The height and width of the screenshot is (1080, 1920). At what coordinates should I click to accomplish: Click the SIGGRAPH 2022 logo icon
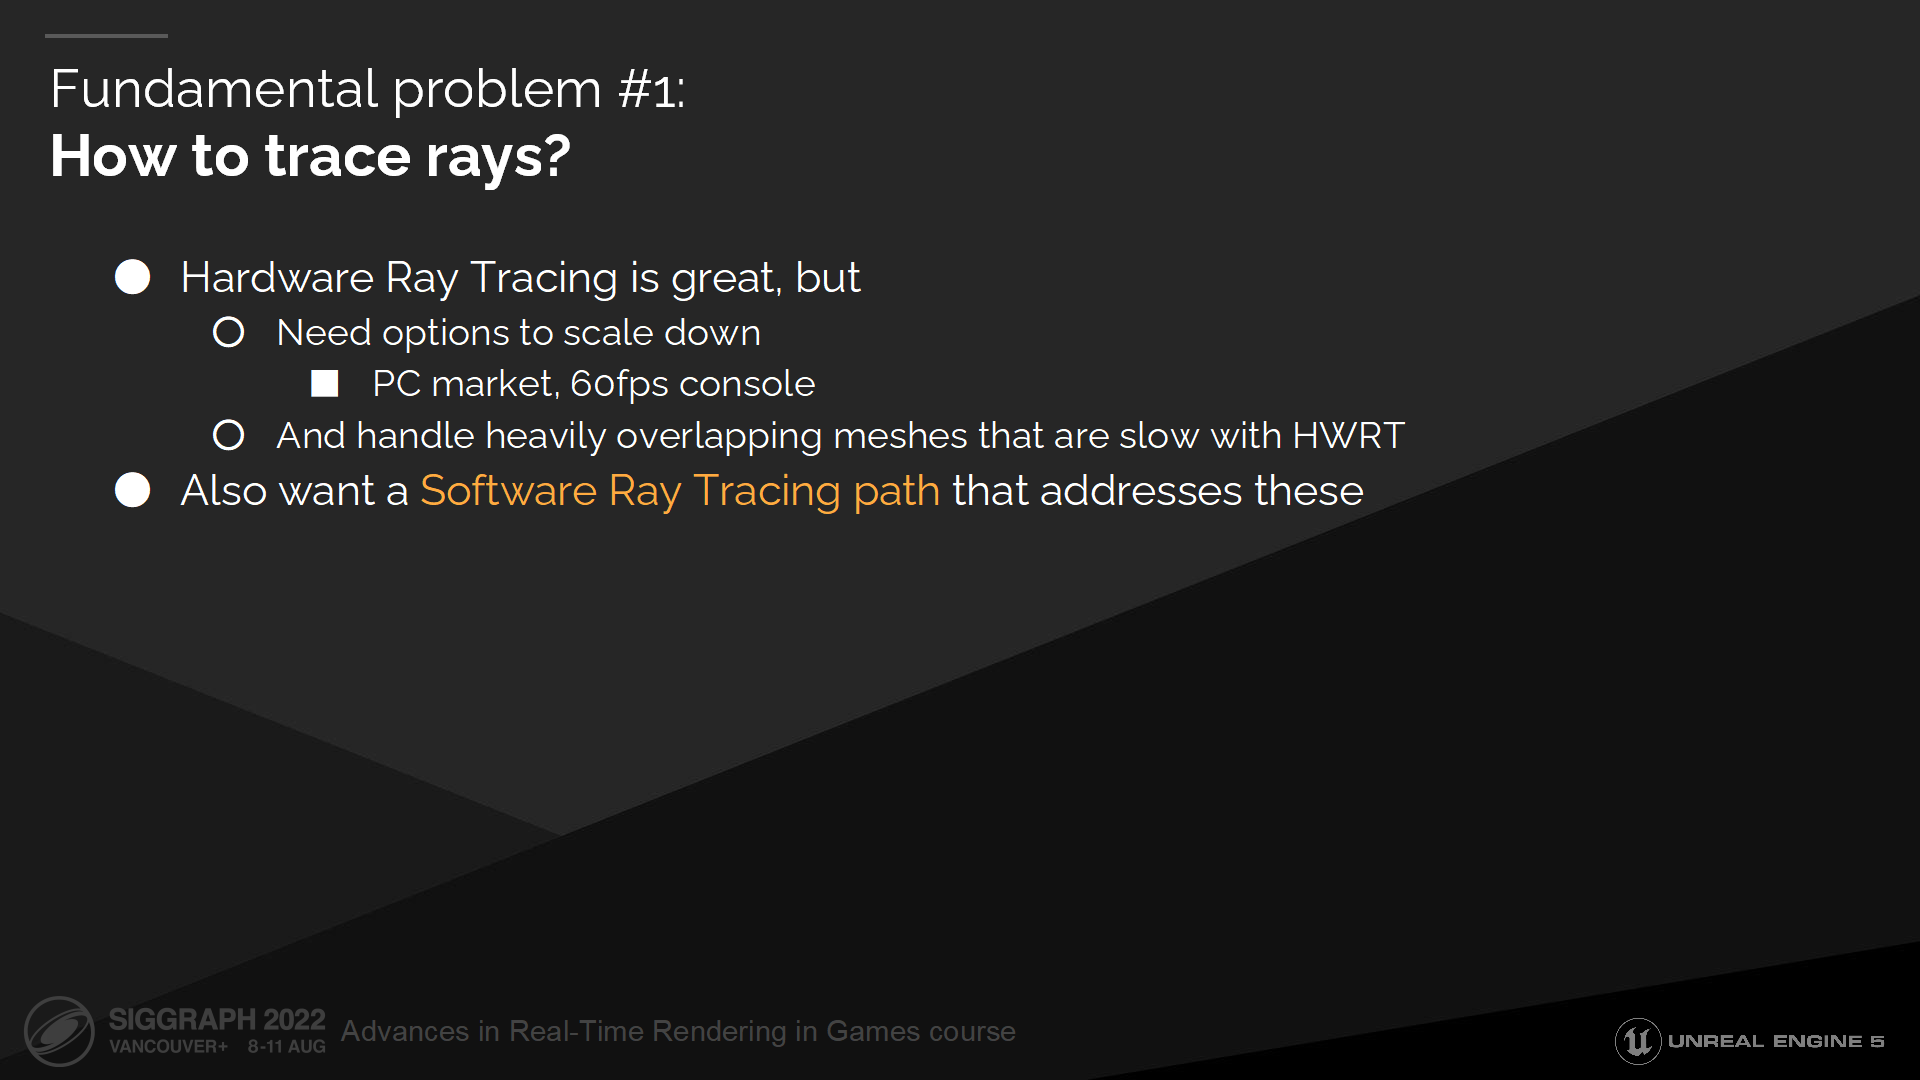pos(60,1031)
